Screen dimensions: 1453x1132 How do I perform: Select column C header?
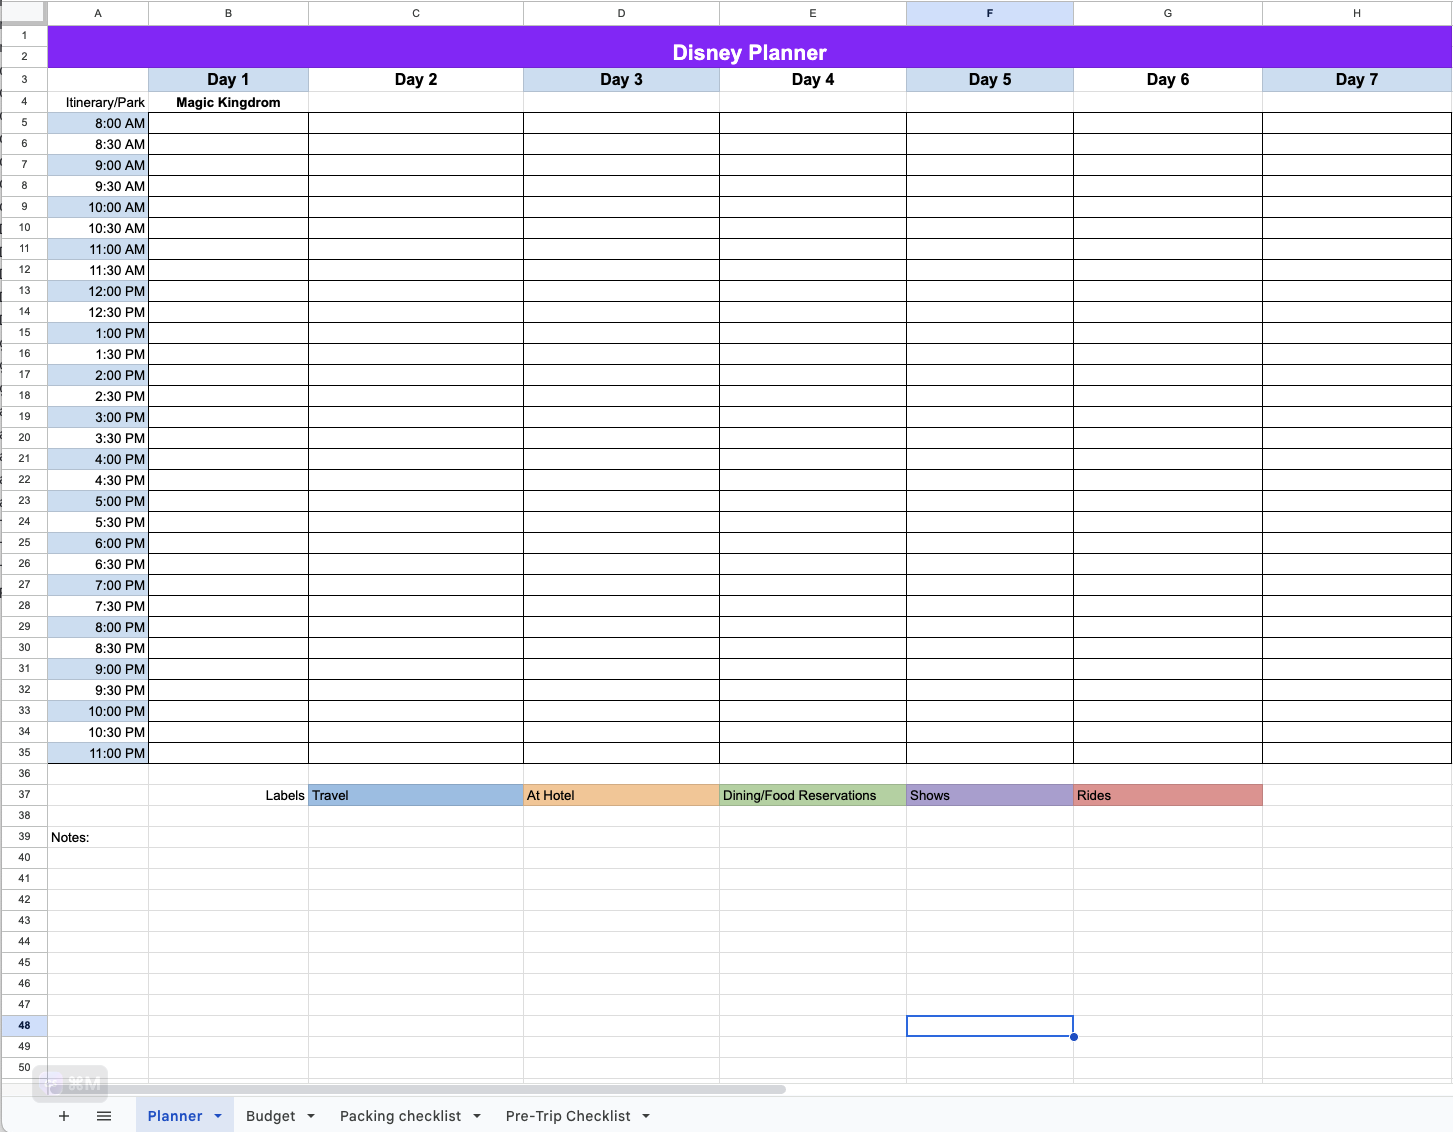[416, 13]
